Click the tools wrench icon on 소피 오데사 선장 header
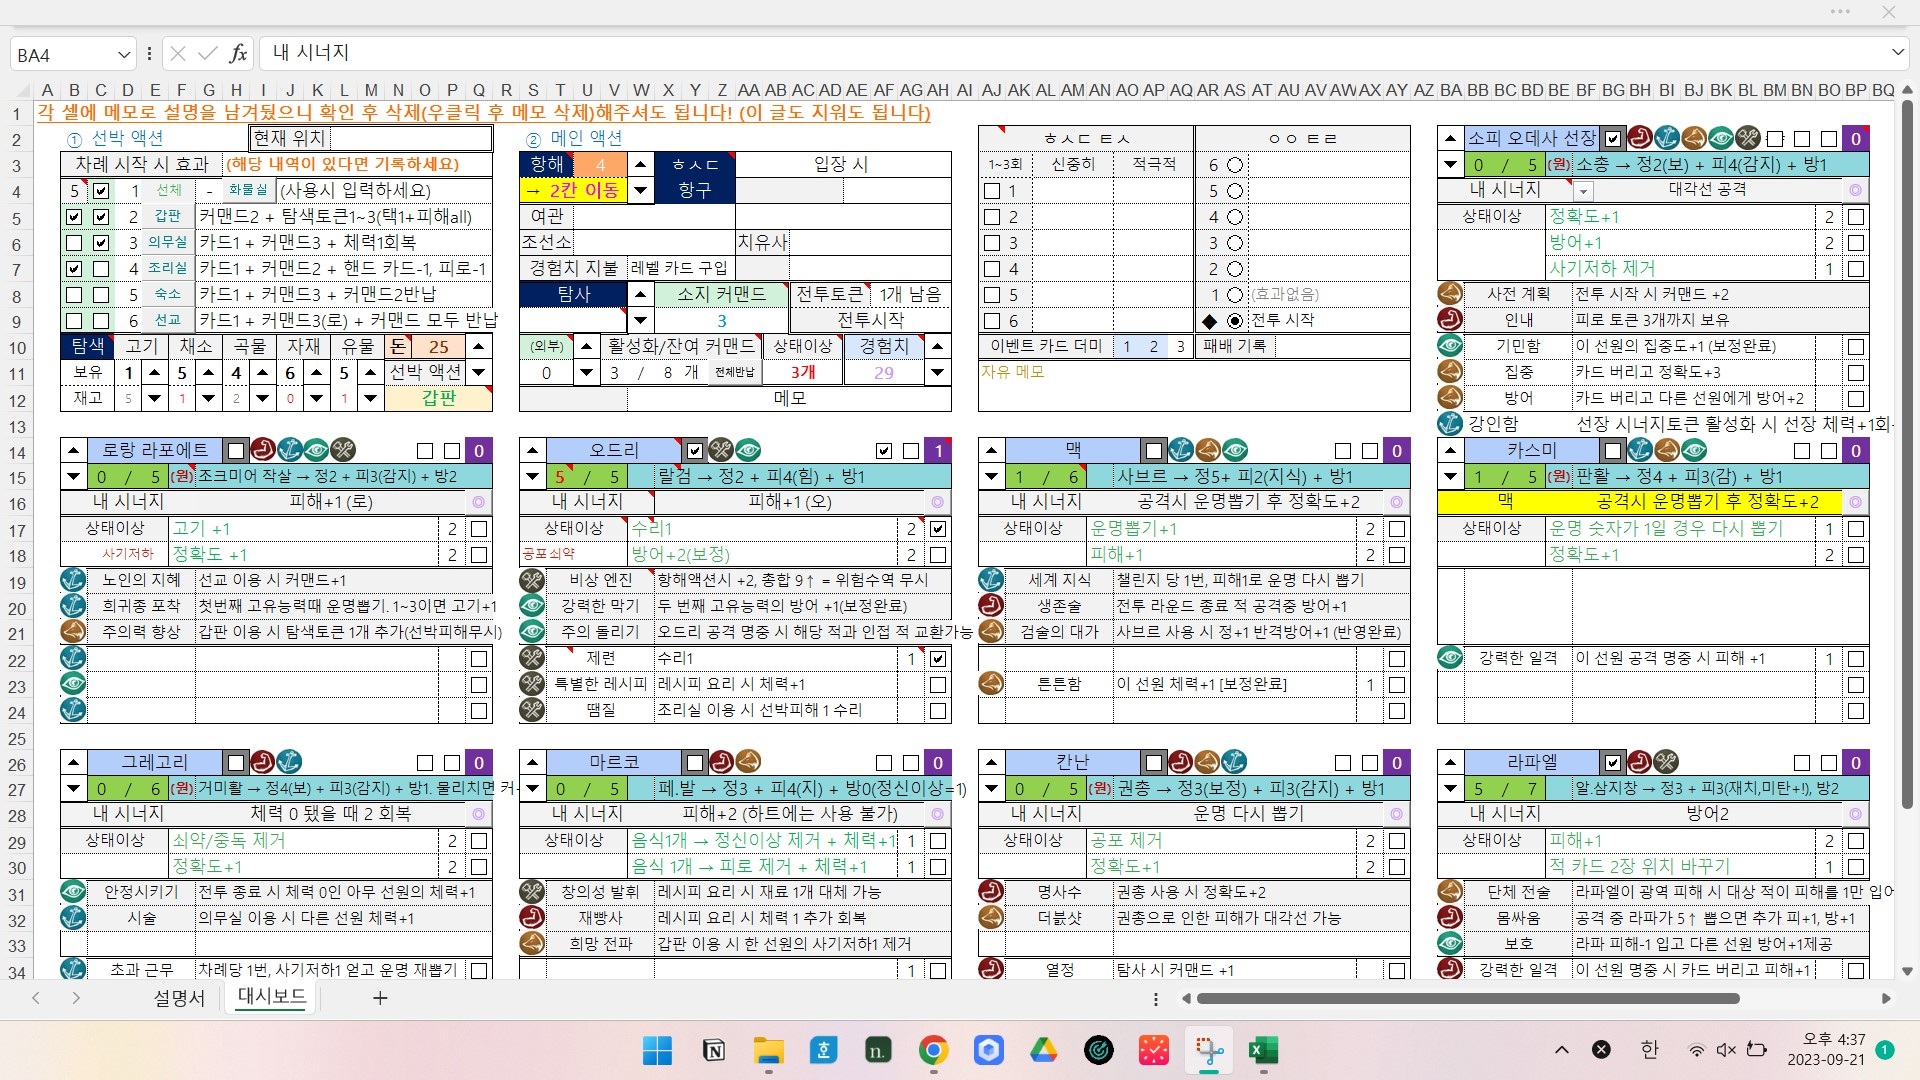 tap(1747, 138)
